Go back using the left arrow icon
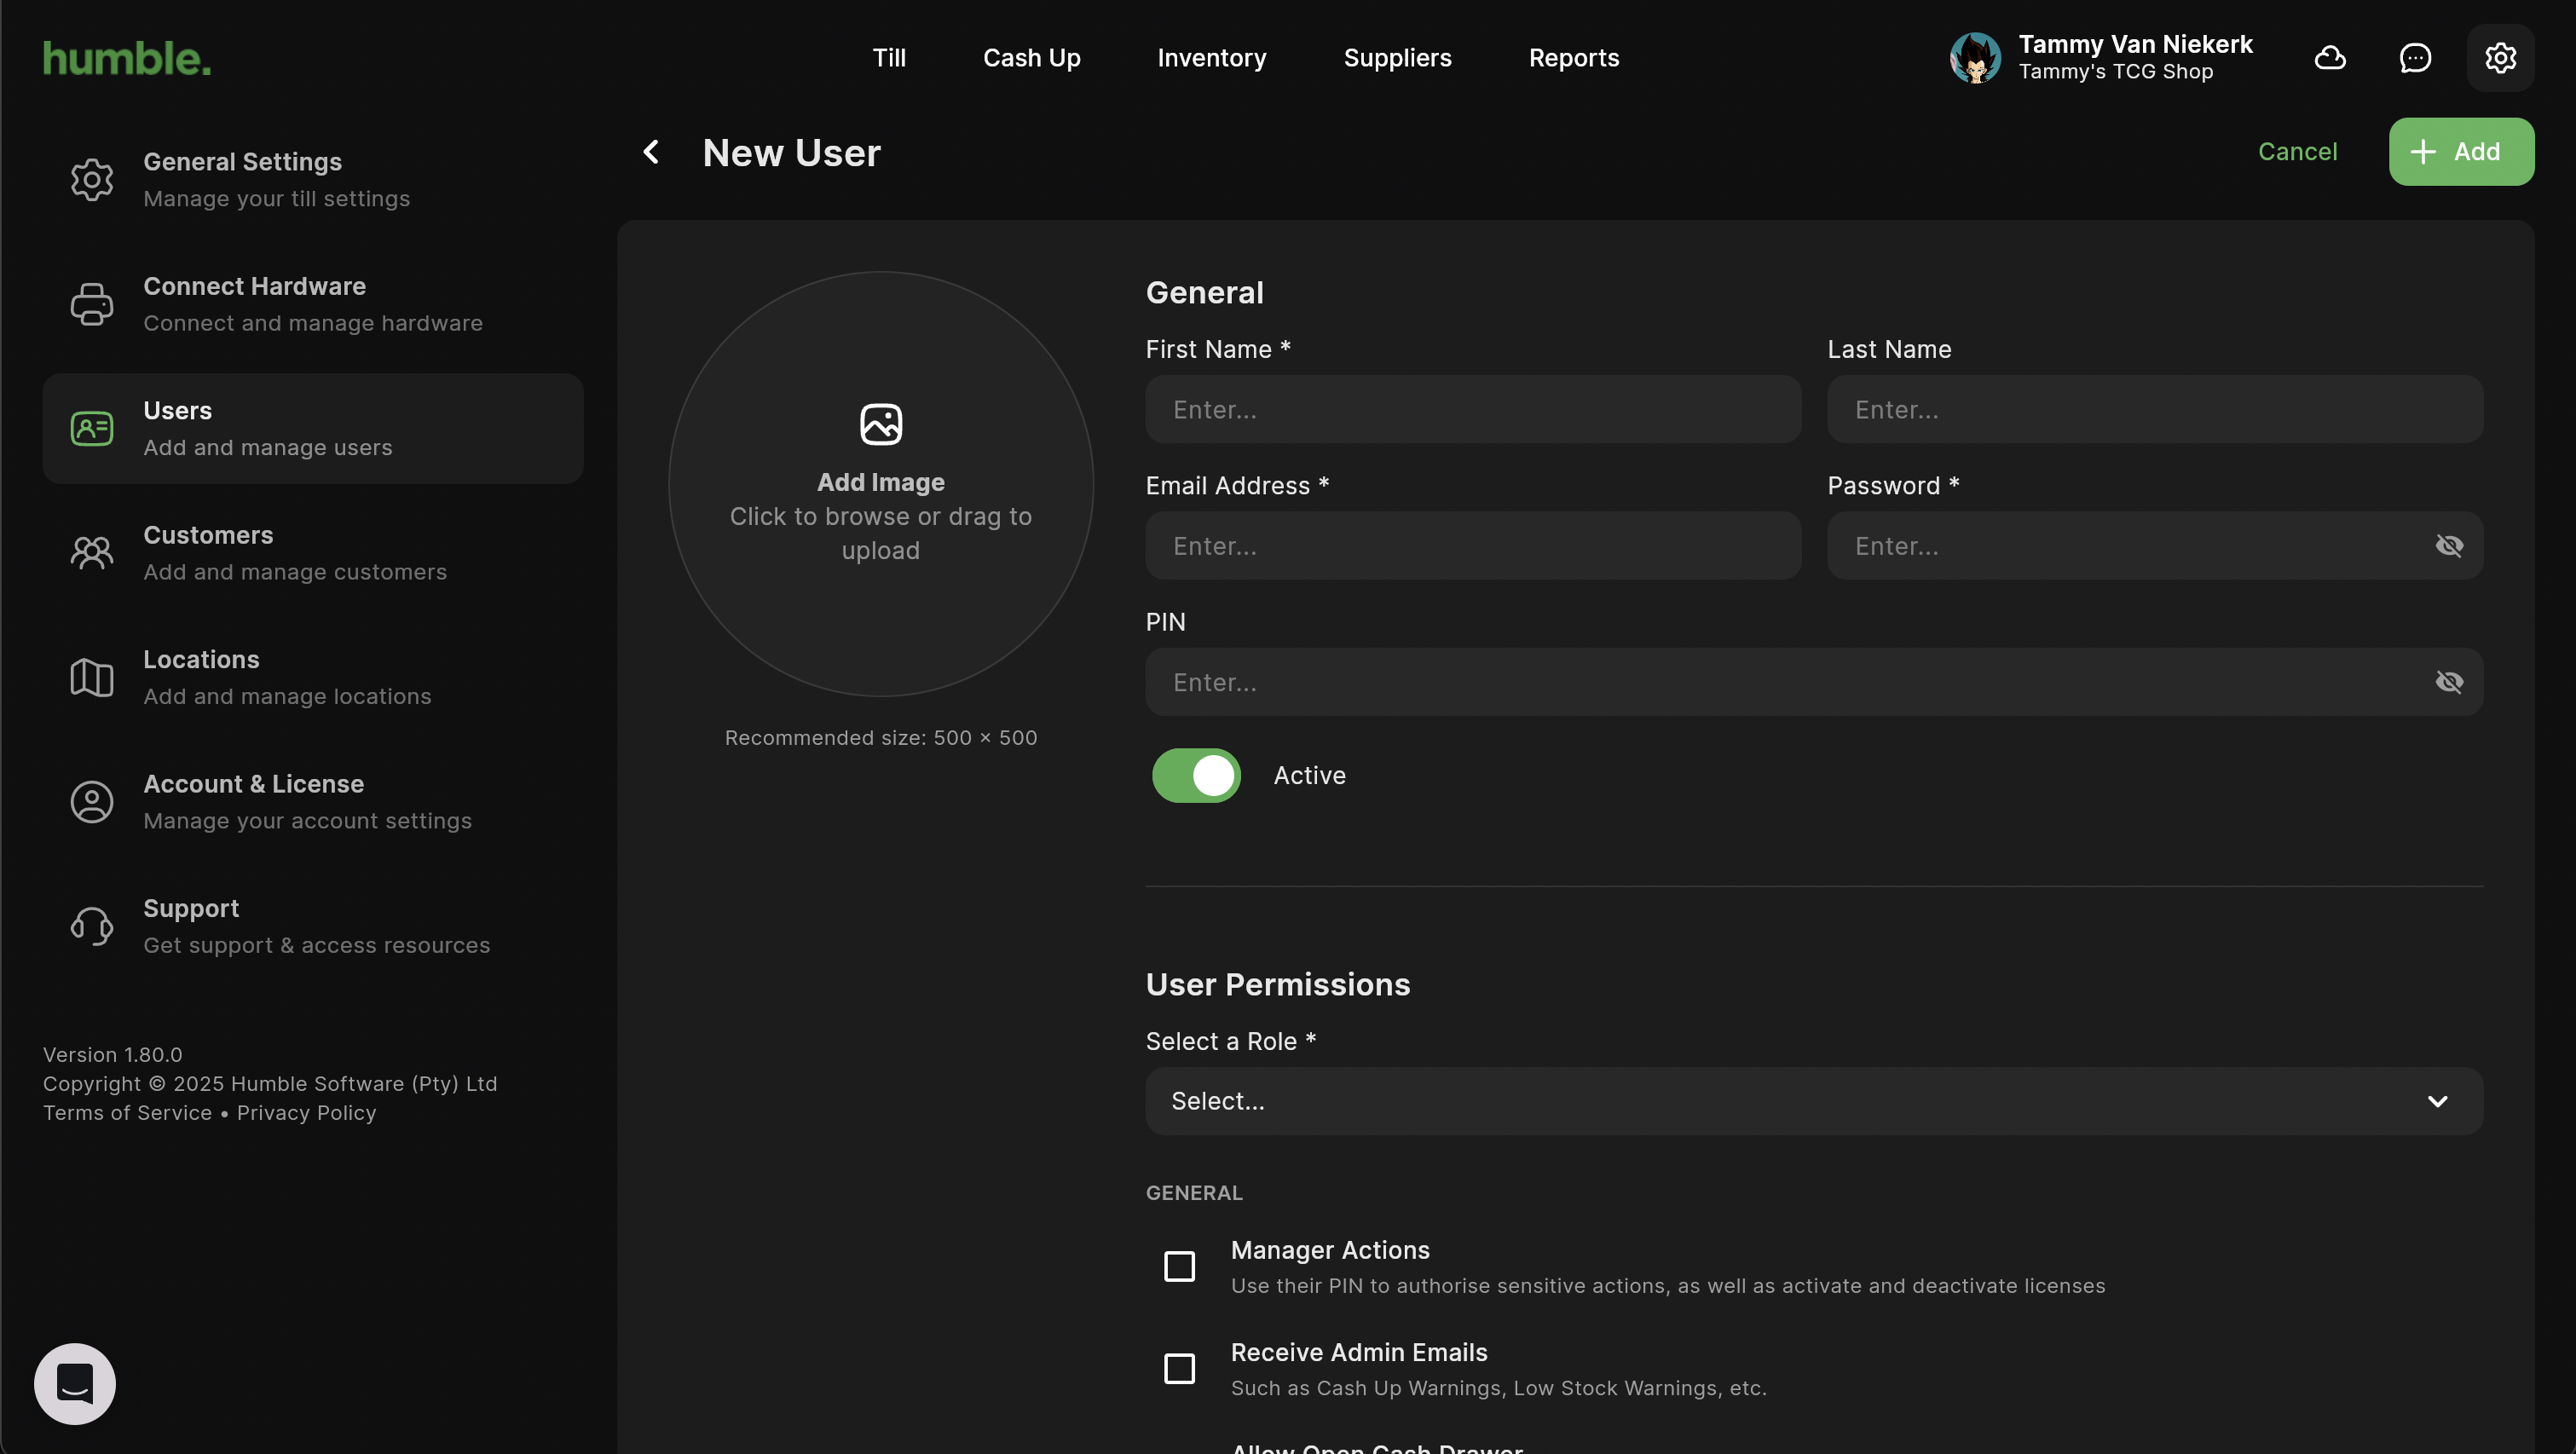This screenshot has height=1454, width=2576. point(651,152)
